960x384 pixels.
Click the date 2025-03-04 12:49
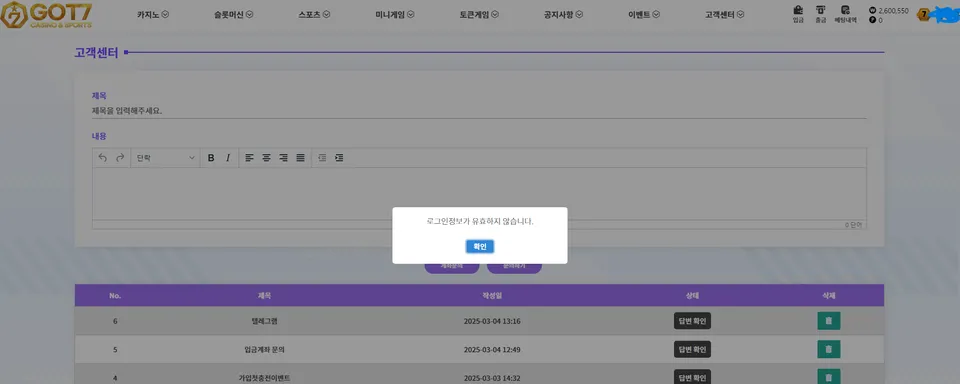(492, 350)
